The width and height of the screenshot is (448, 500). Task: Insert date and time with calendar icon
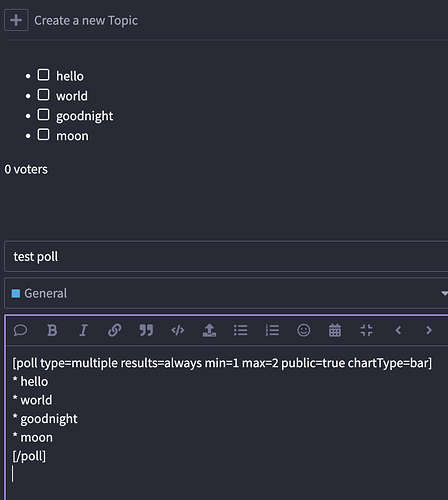(335, 330)
